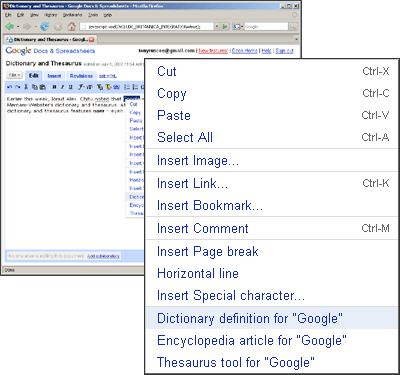Open the Firefox Help menu
This screenshot has width=400, height=375.
pyautogui.click(x=107, y=15)
